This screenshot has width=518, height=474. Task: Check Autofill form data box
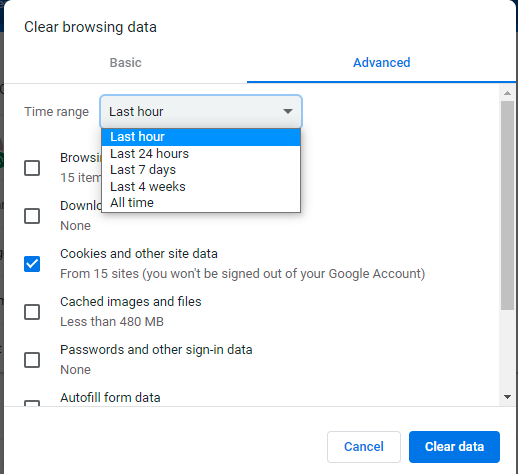pos(32,403)
